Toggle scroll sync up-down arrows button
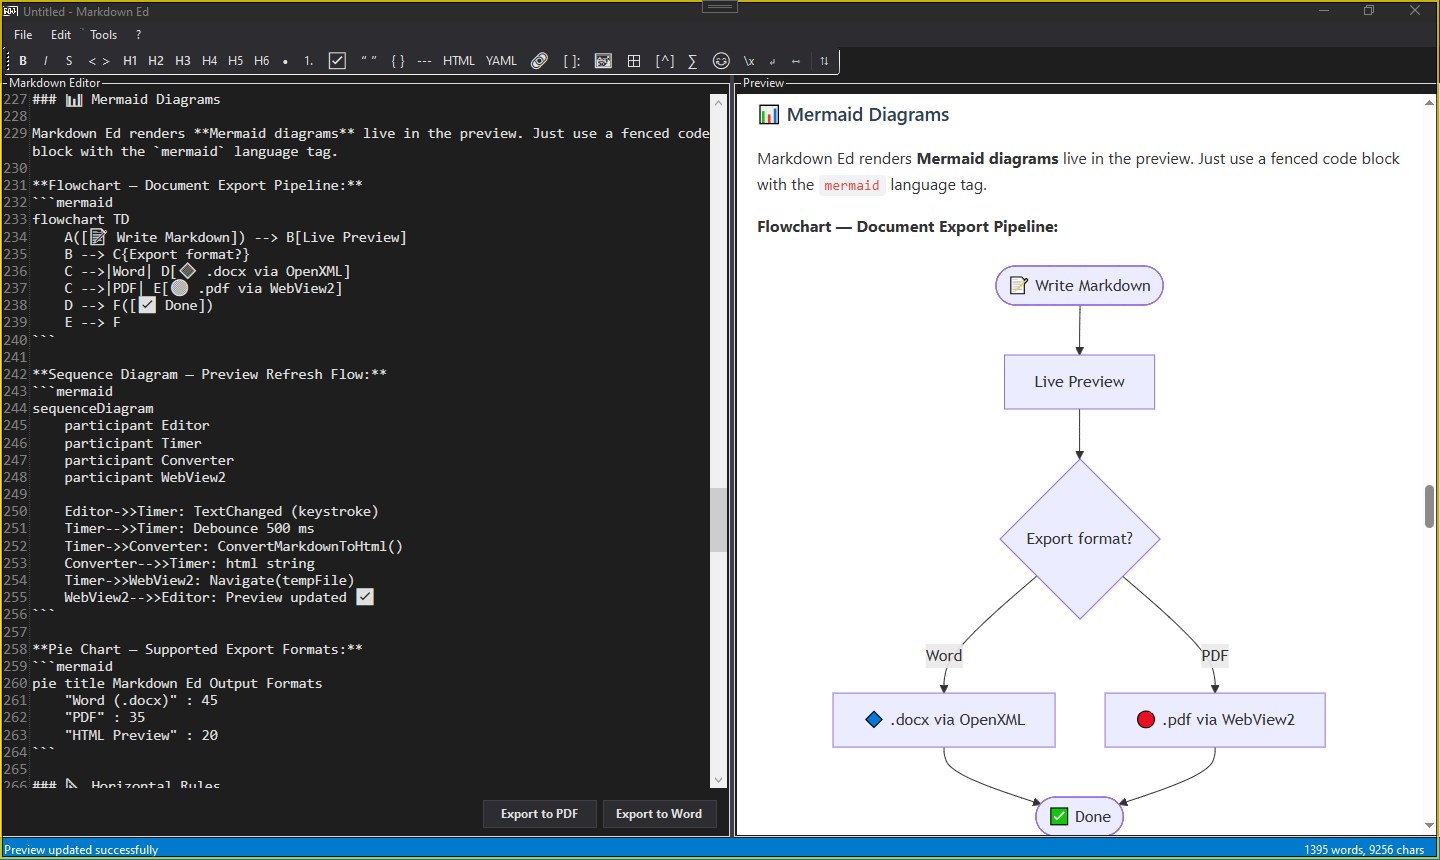Image resolution: width=1440 pixels, height=860 pixels. 824,61
